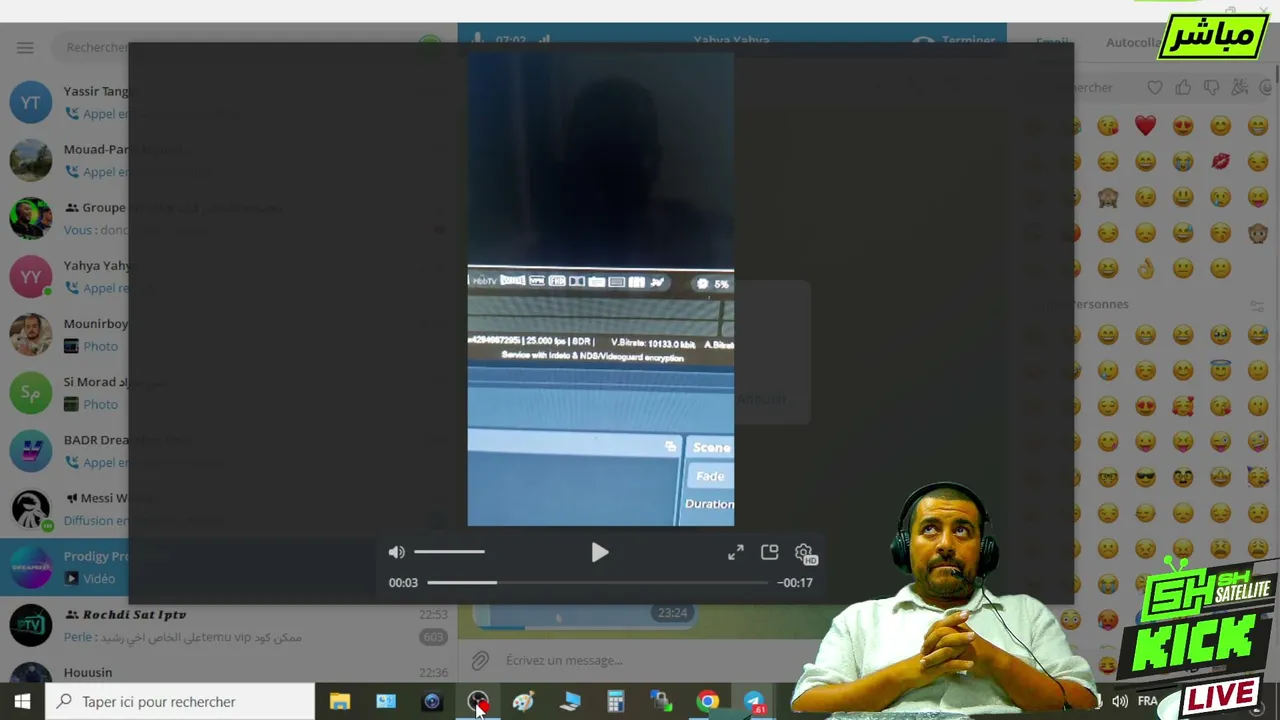This screenshot has height=720, width=1280.
Task: Open Google Chrome from the taskbar
Action: (707, 701)
